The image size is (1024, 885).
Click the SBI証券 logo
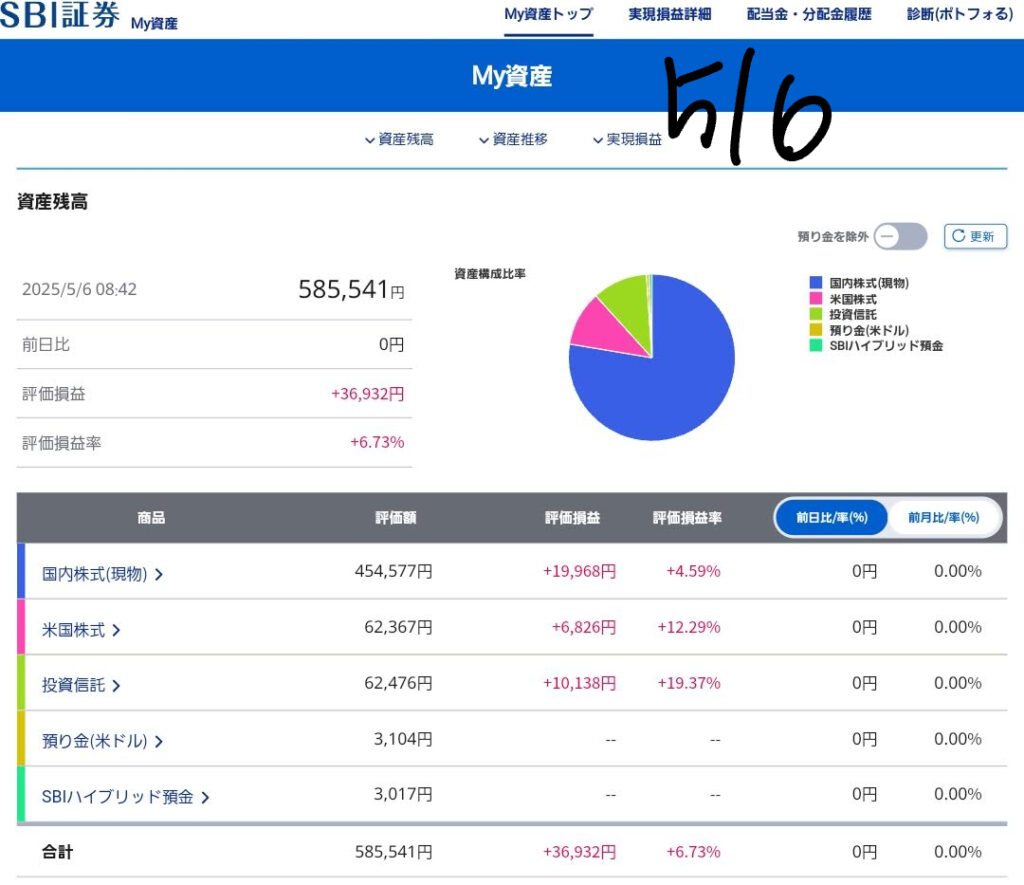click(x=60, y=16)
